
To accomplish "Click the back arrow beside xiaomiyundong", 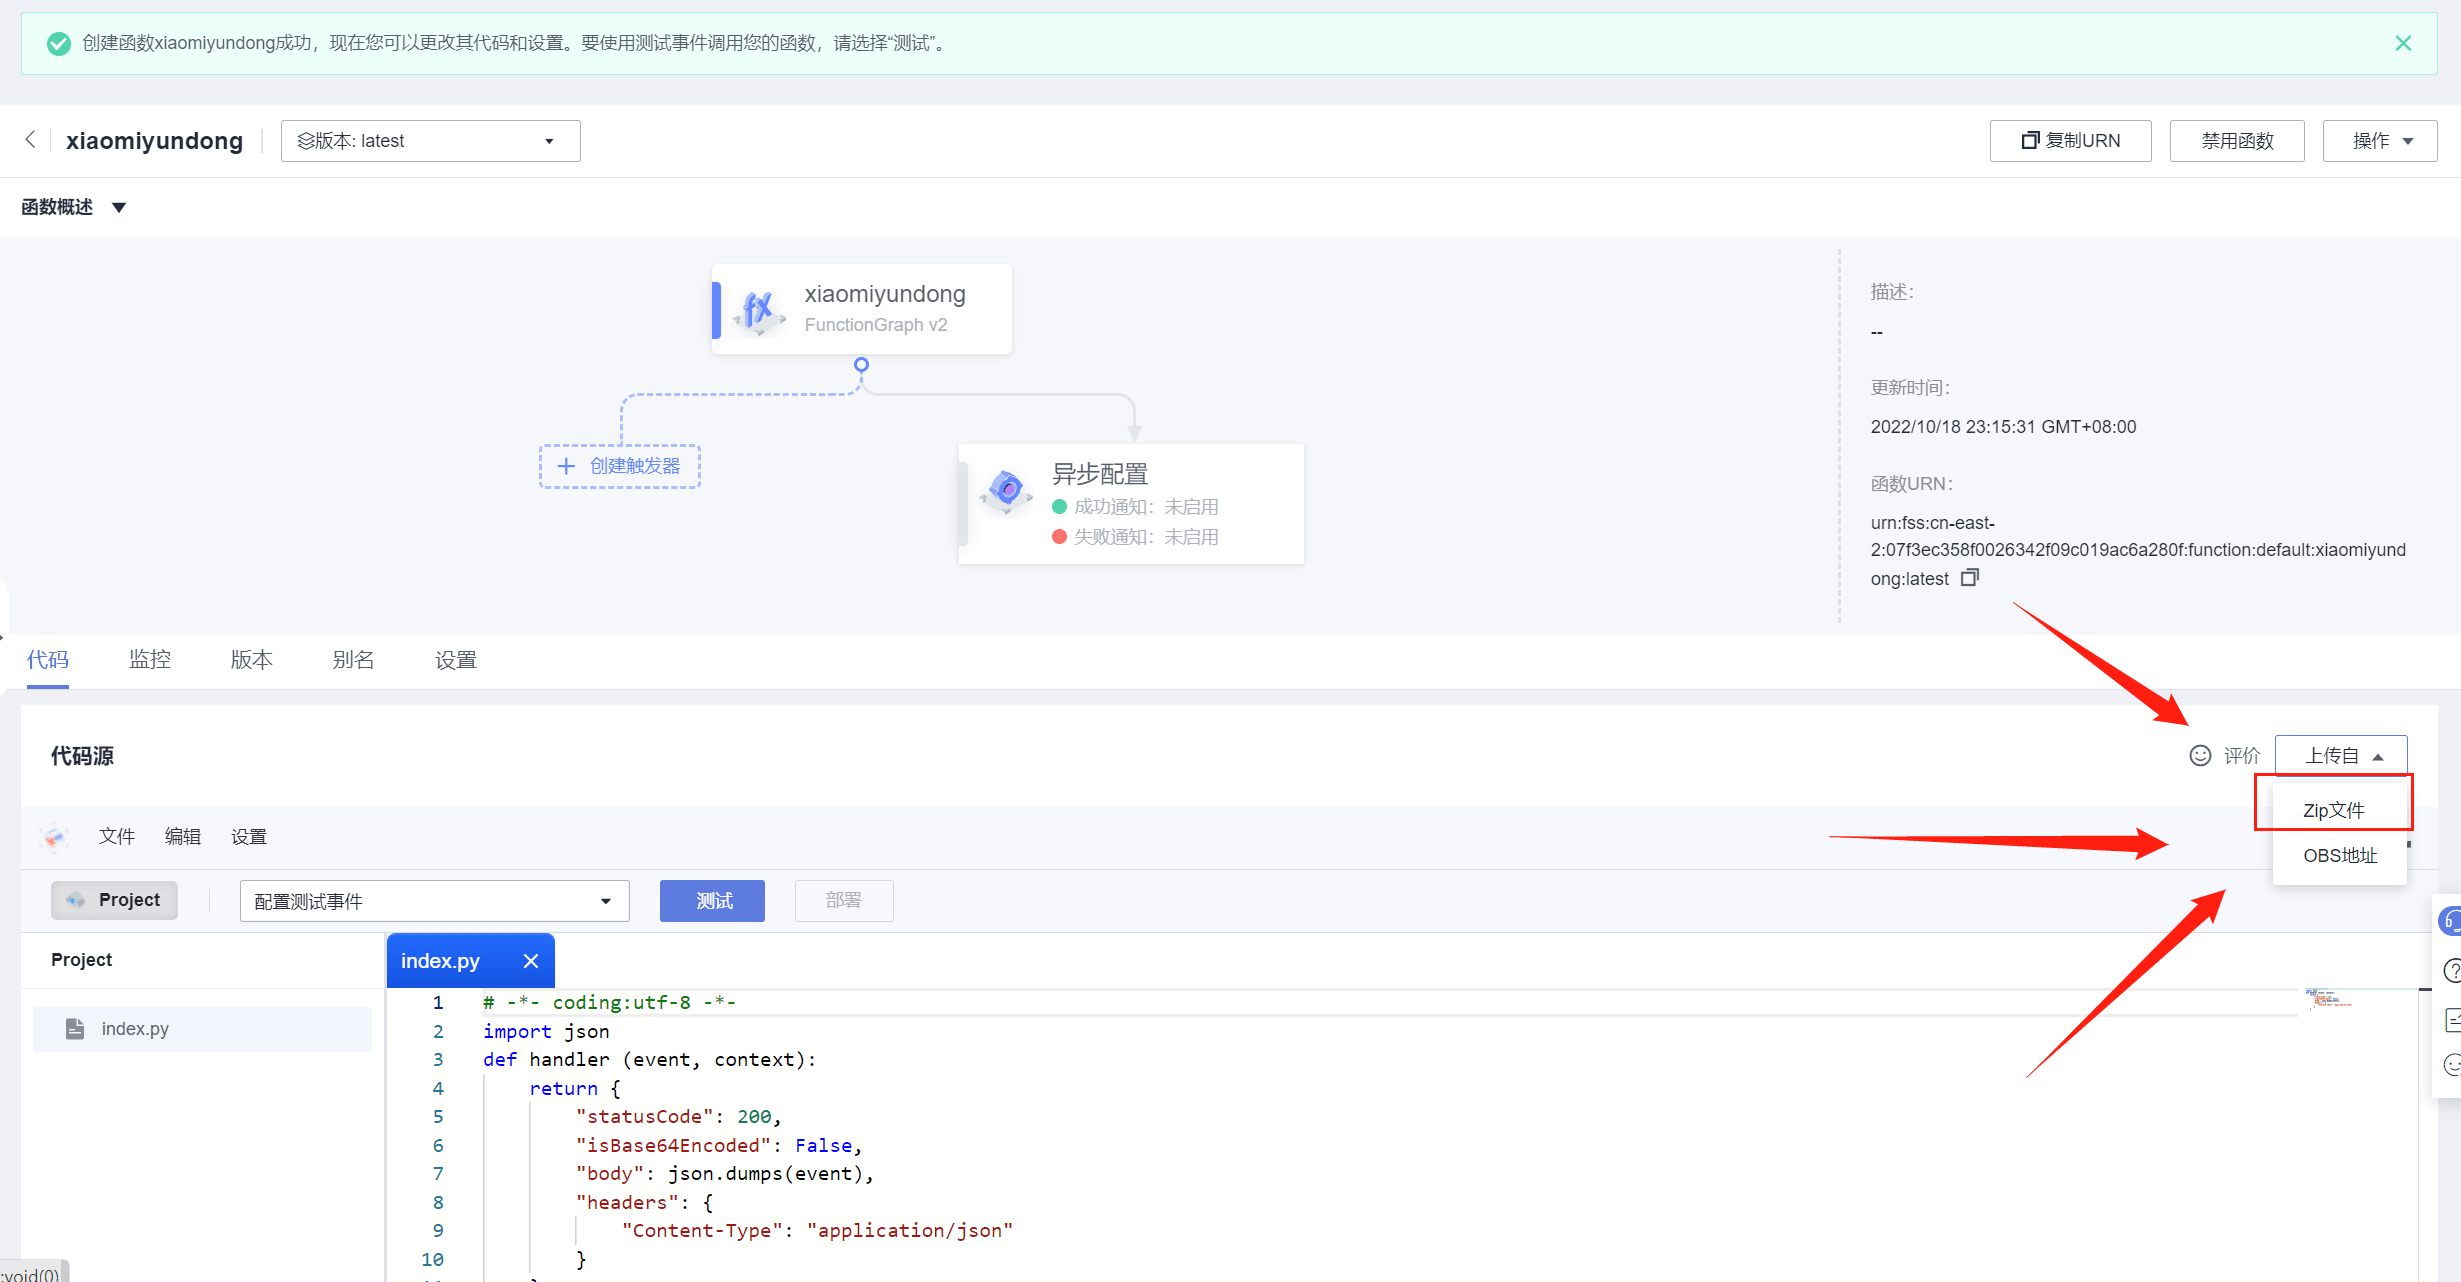I will (x=30, y=140).
